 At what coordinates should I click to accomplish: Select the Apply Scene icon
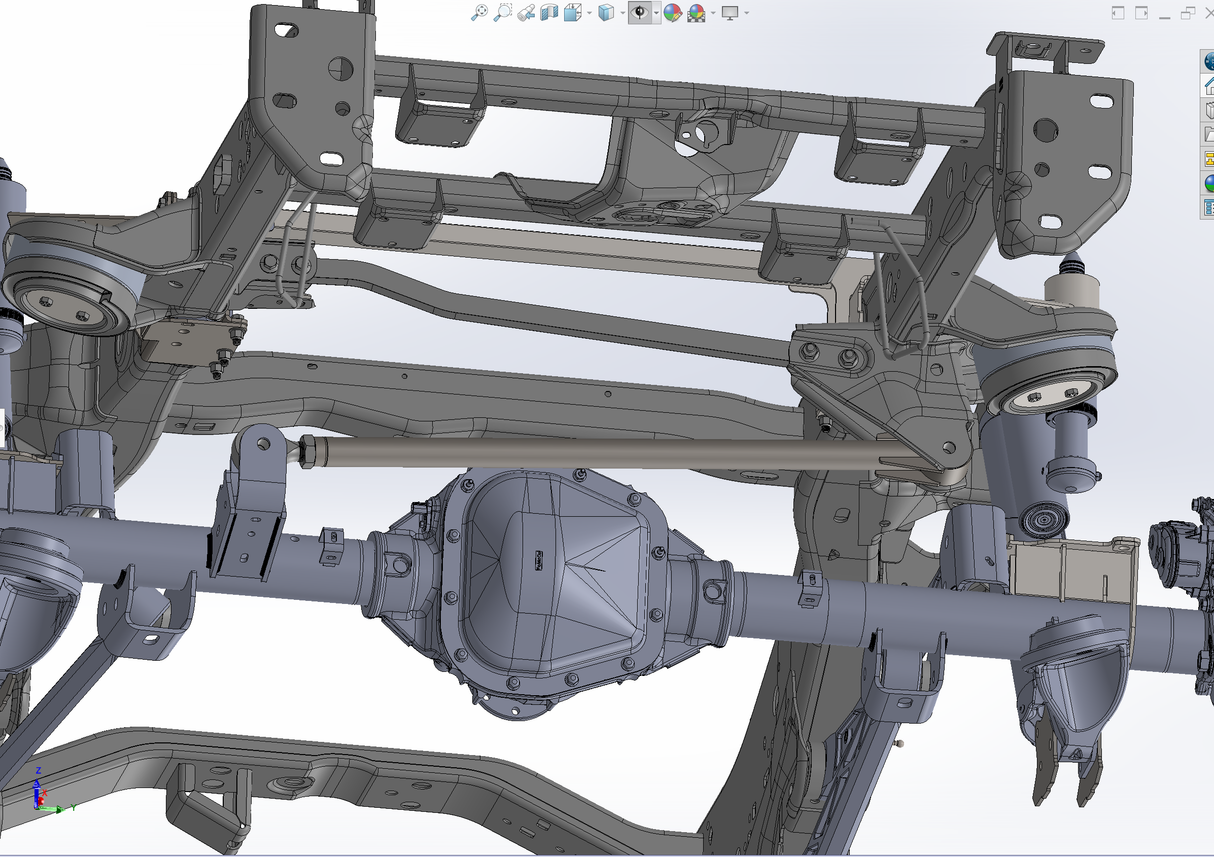[x=696, y=13]
